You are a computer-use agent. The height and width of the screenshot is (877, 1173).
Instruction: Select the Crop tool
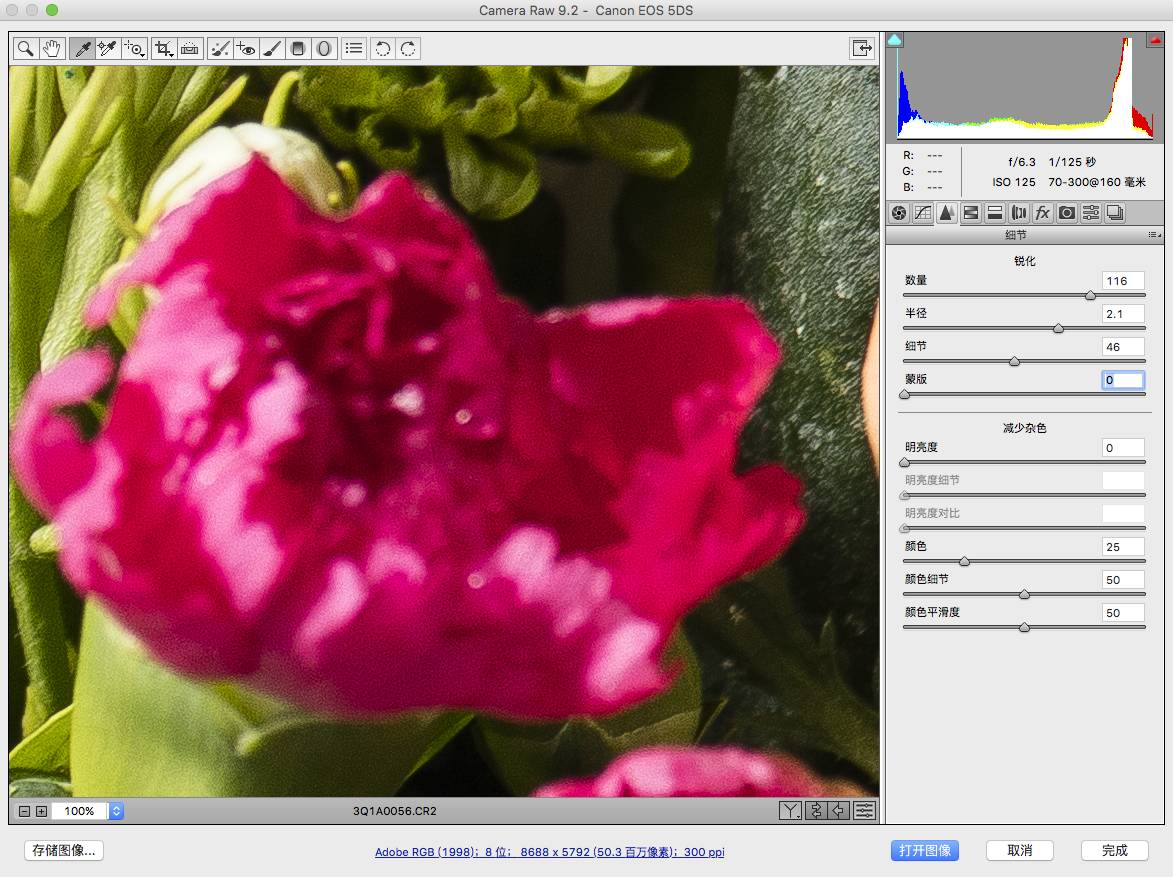pyautogui.click(x=163, y=49)
